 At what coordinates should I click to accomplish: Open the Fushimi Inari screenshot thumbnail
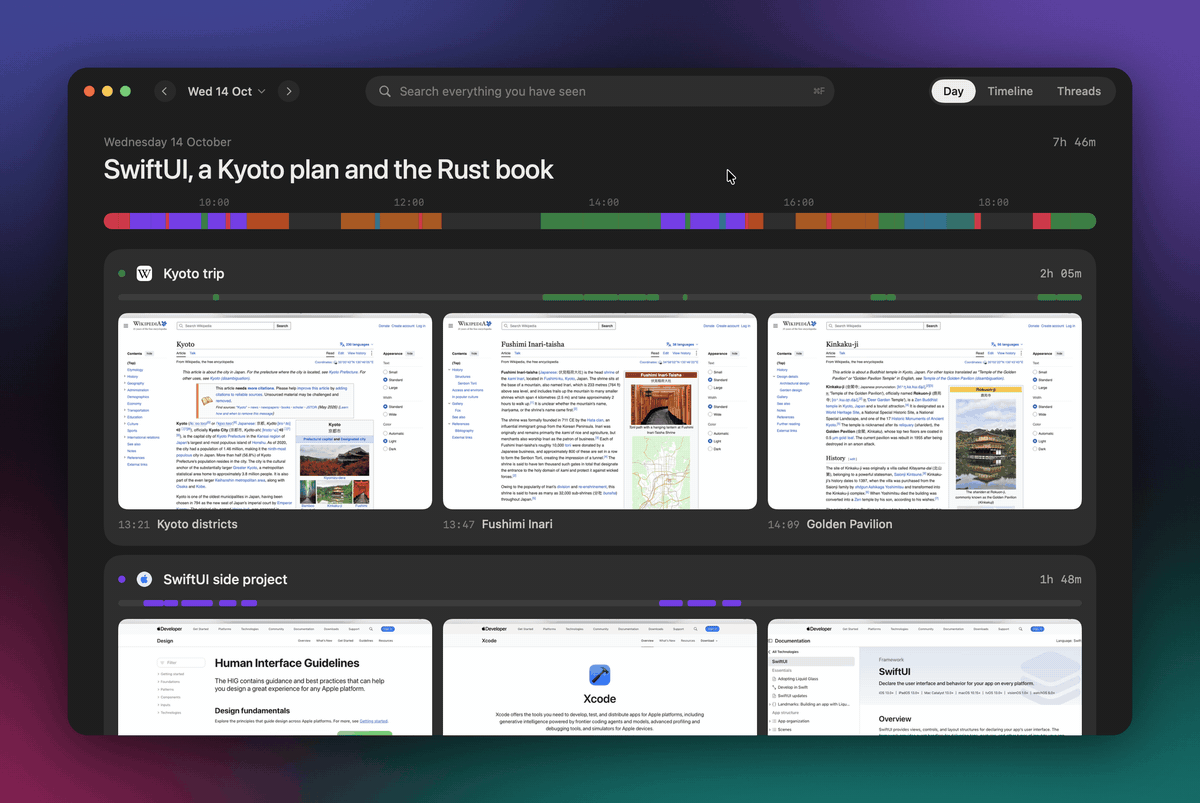tap(600, 411)
